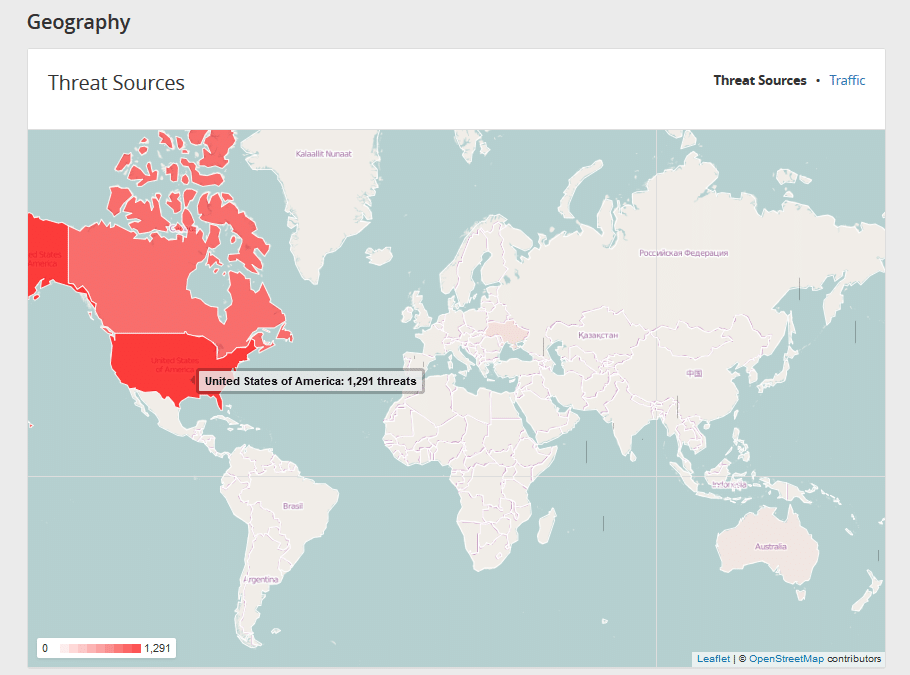Select Brazil on the map
This screenshot has height=675, width=910.
[x=295, y=505]
